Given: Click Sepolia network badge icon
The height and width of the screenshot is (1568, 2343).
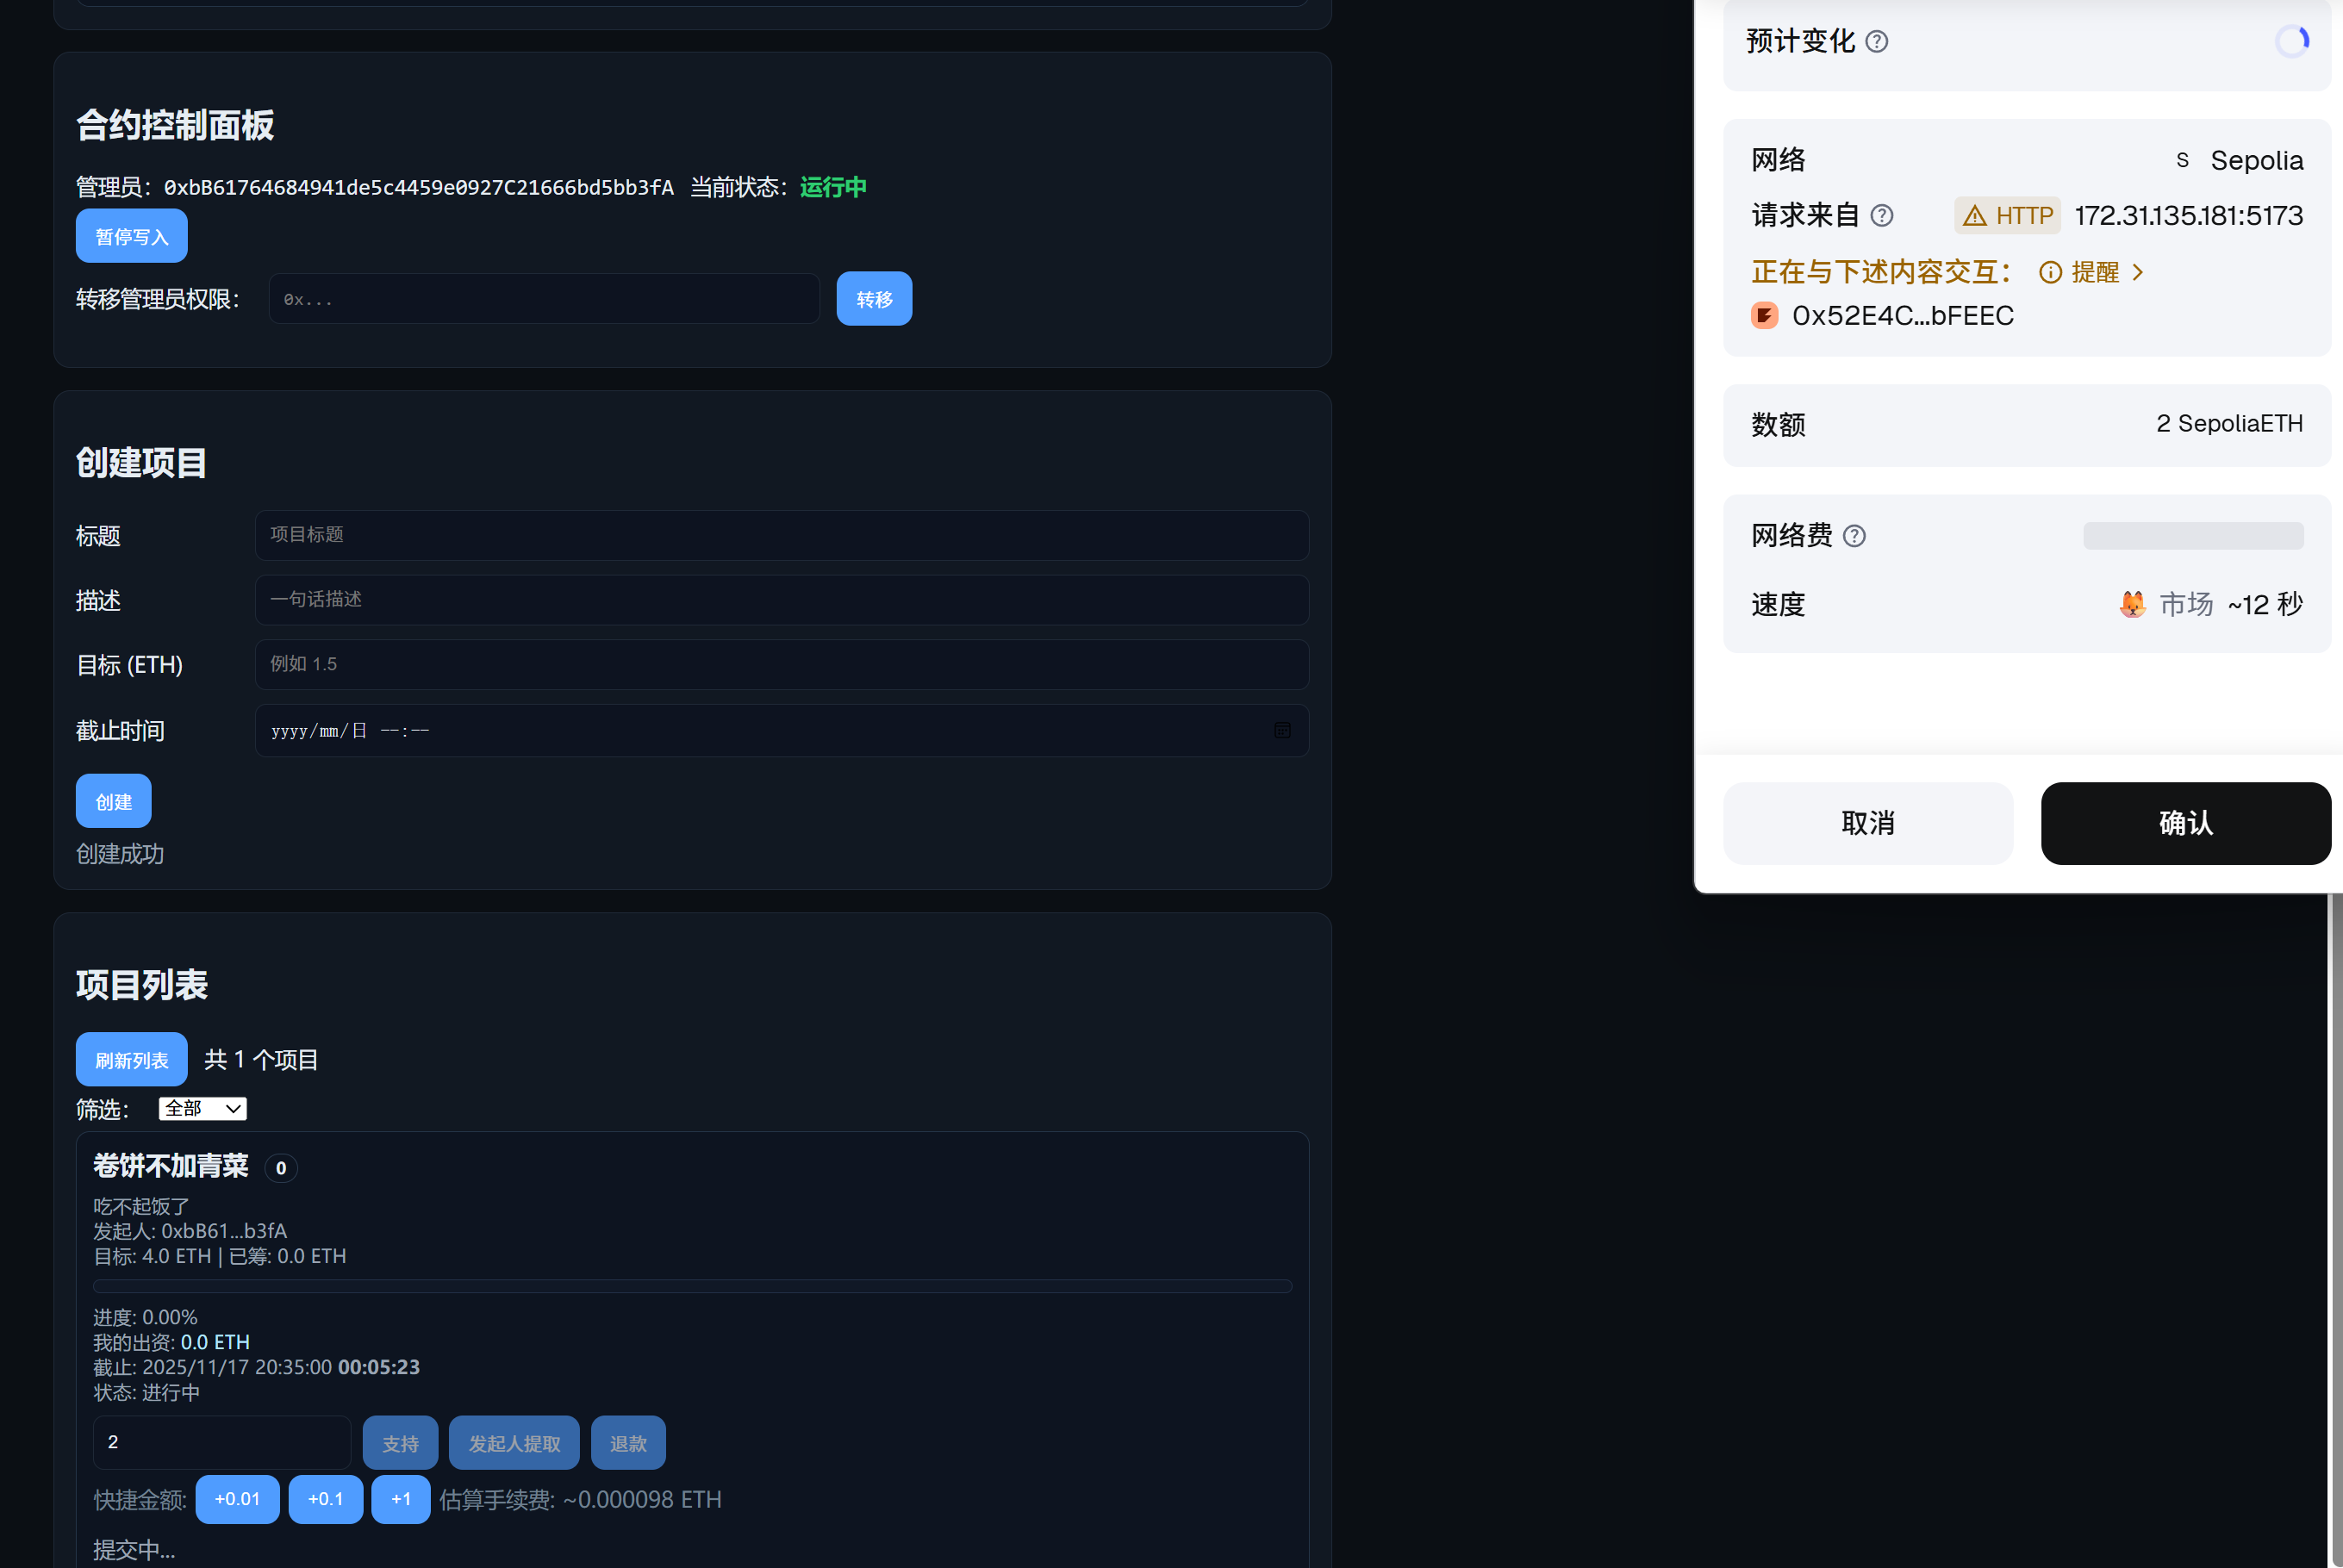Looking at the screenshot, I should [2182, 160].
